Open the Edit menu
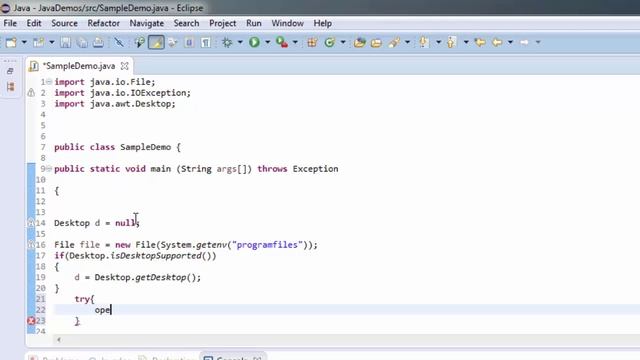The height and width of the screenshot is (360, 640). point(34,23)
